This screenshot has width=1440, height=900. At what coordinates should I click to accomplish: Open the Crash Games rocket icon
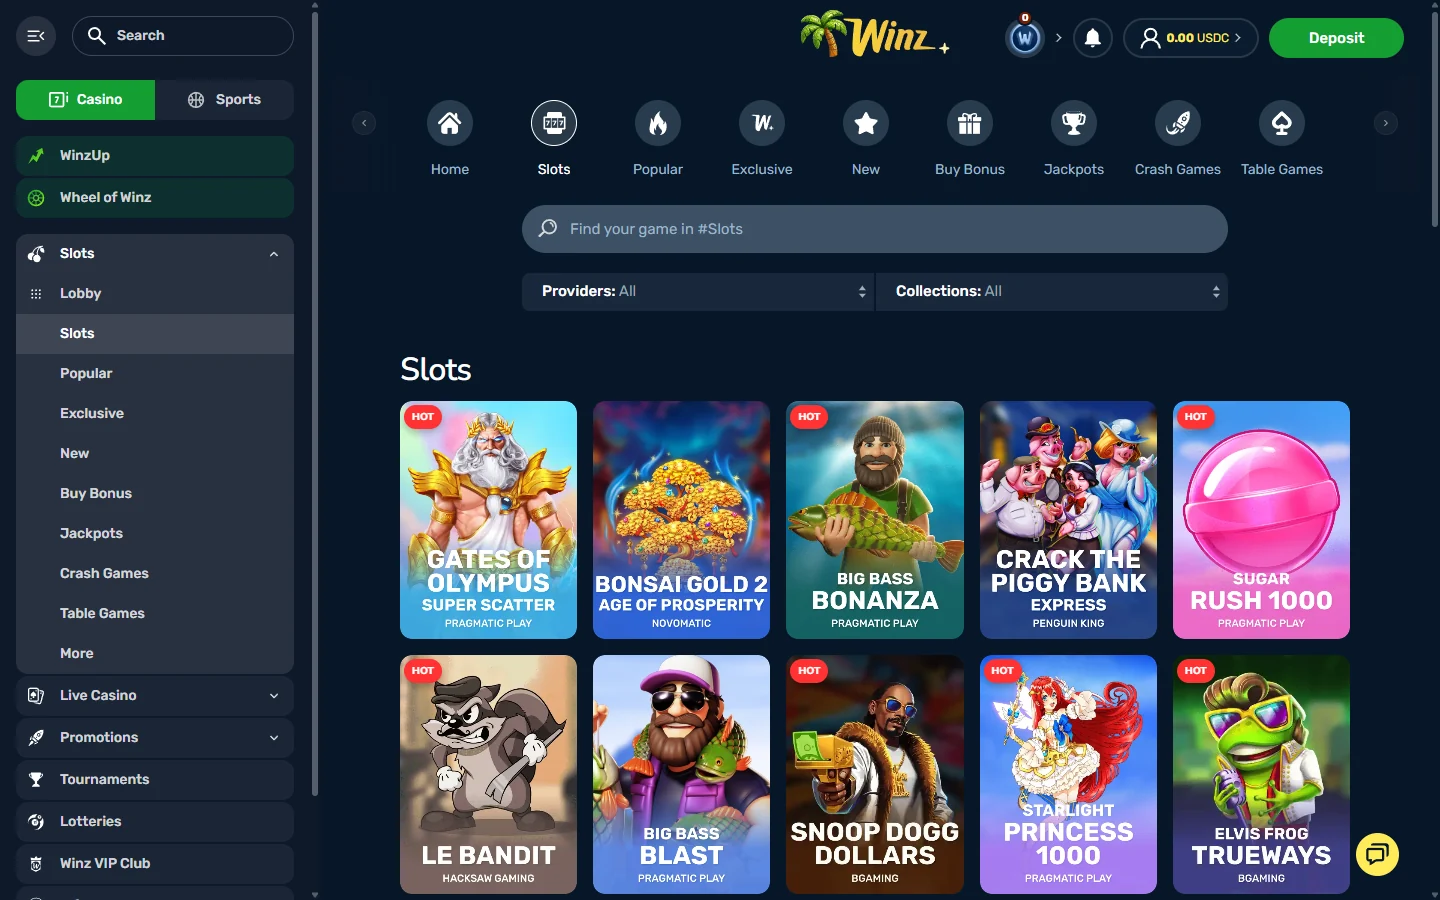click(x=1178, y=123)
